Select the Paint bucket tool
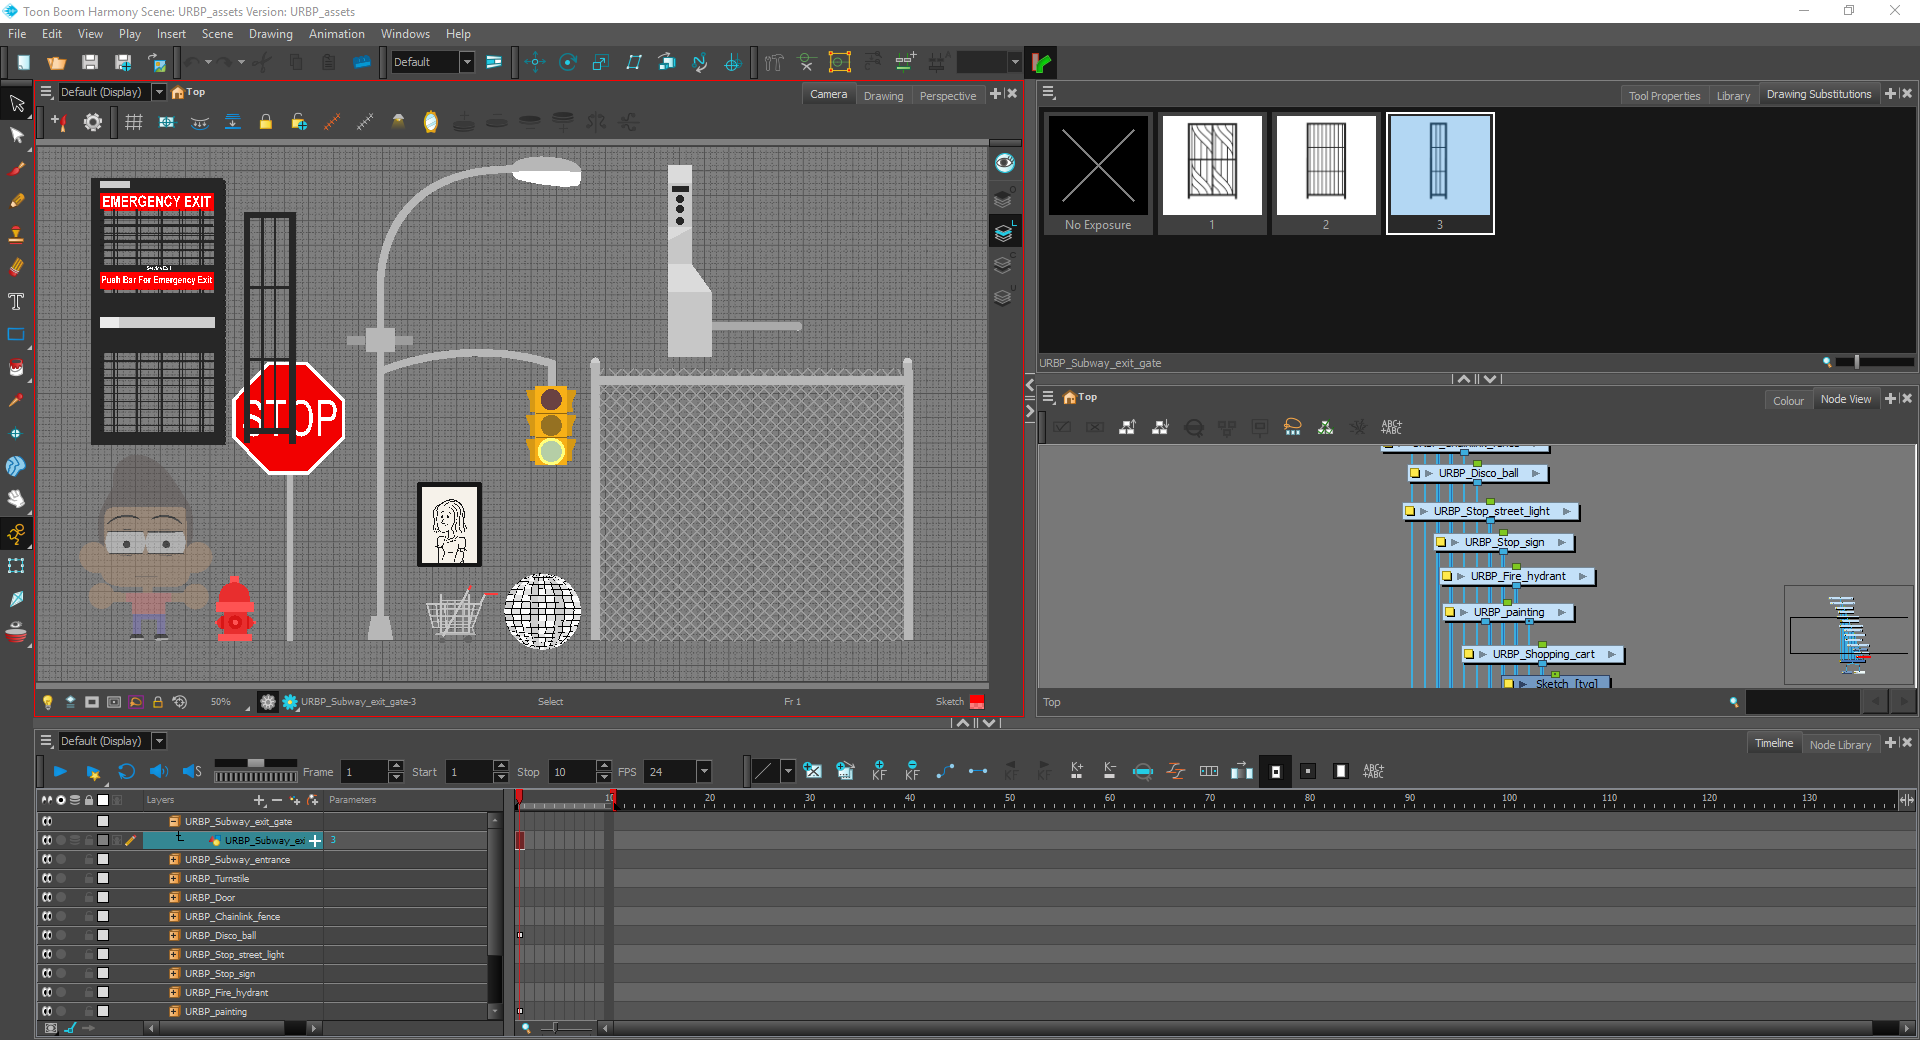This screenshot has height=1040, width=1920. point(16,368)
